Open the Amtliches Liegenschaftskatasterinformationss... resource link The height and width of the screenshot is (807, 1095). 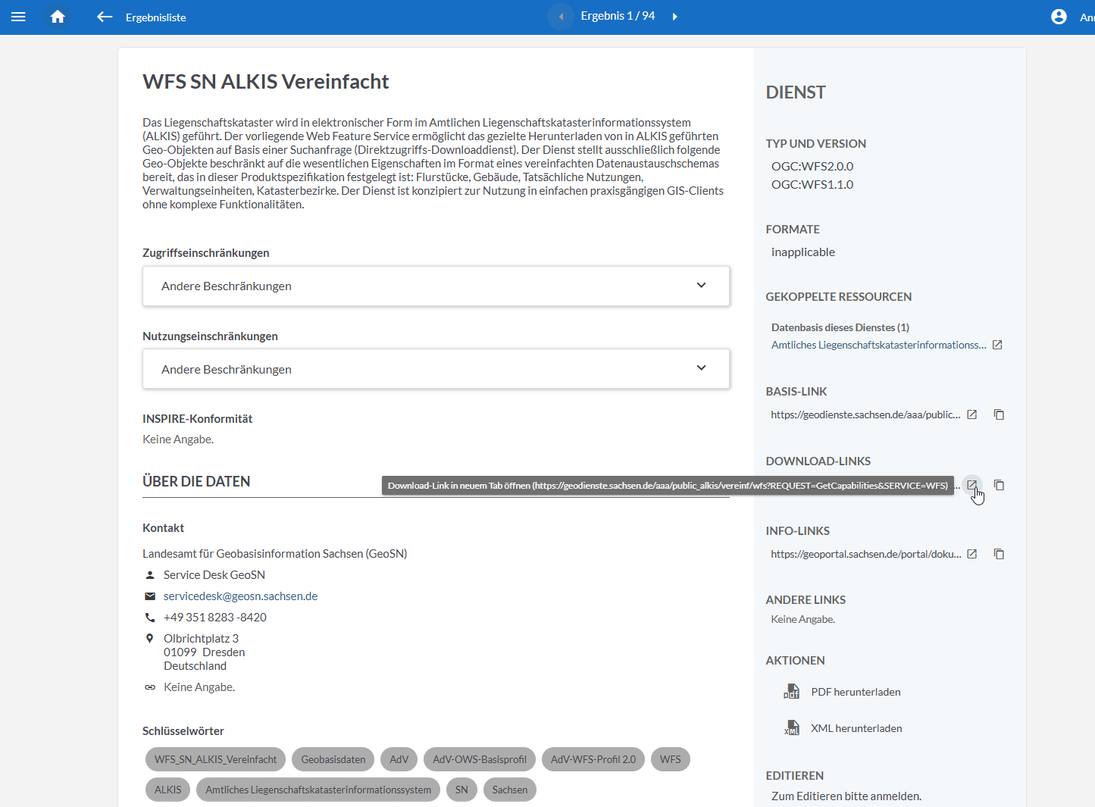click(873, 344)
